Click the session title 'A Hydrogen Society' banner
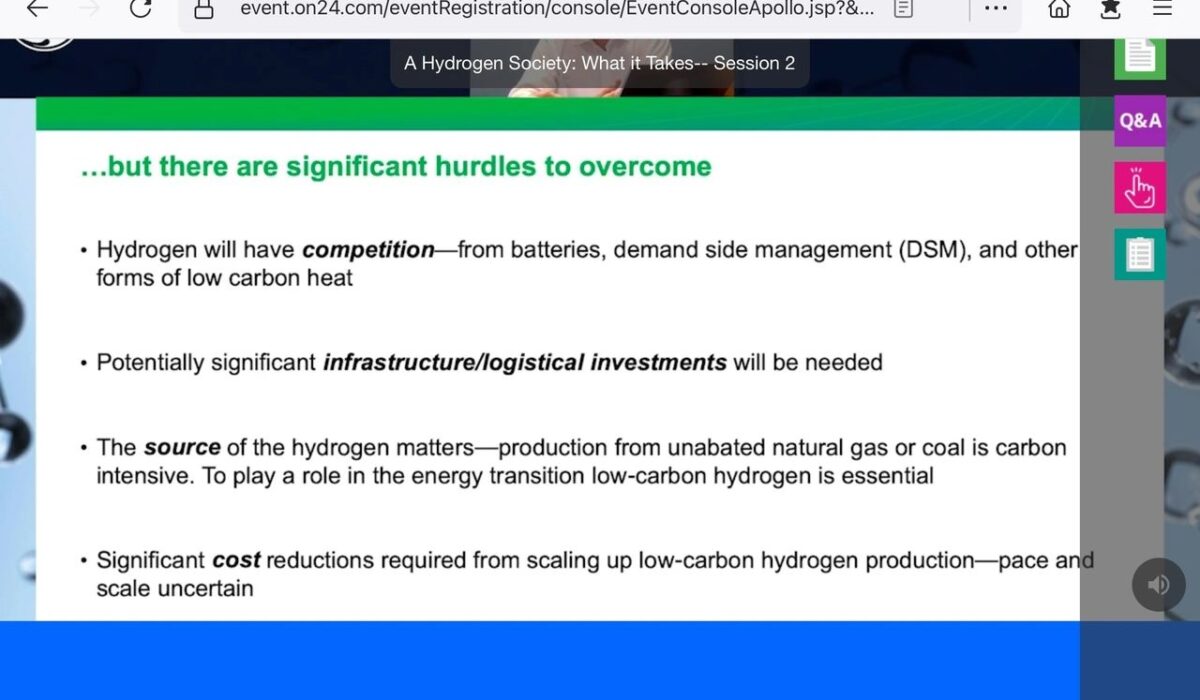The image size is (1200, 700). (x=599, y=63)
